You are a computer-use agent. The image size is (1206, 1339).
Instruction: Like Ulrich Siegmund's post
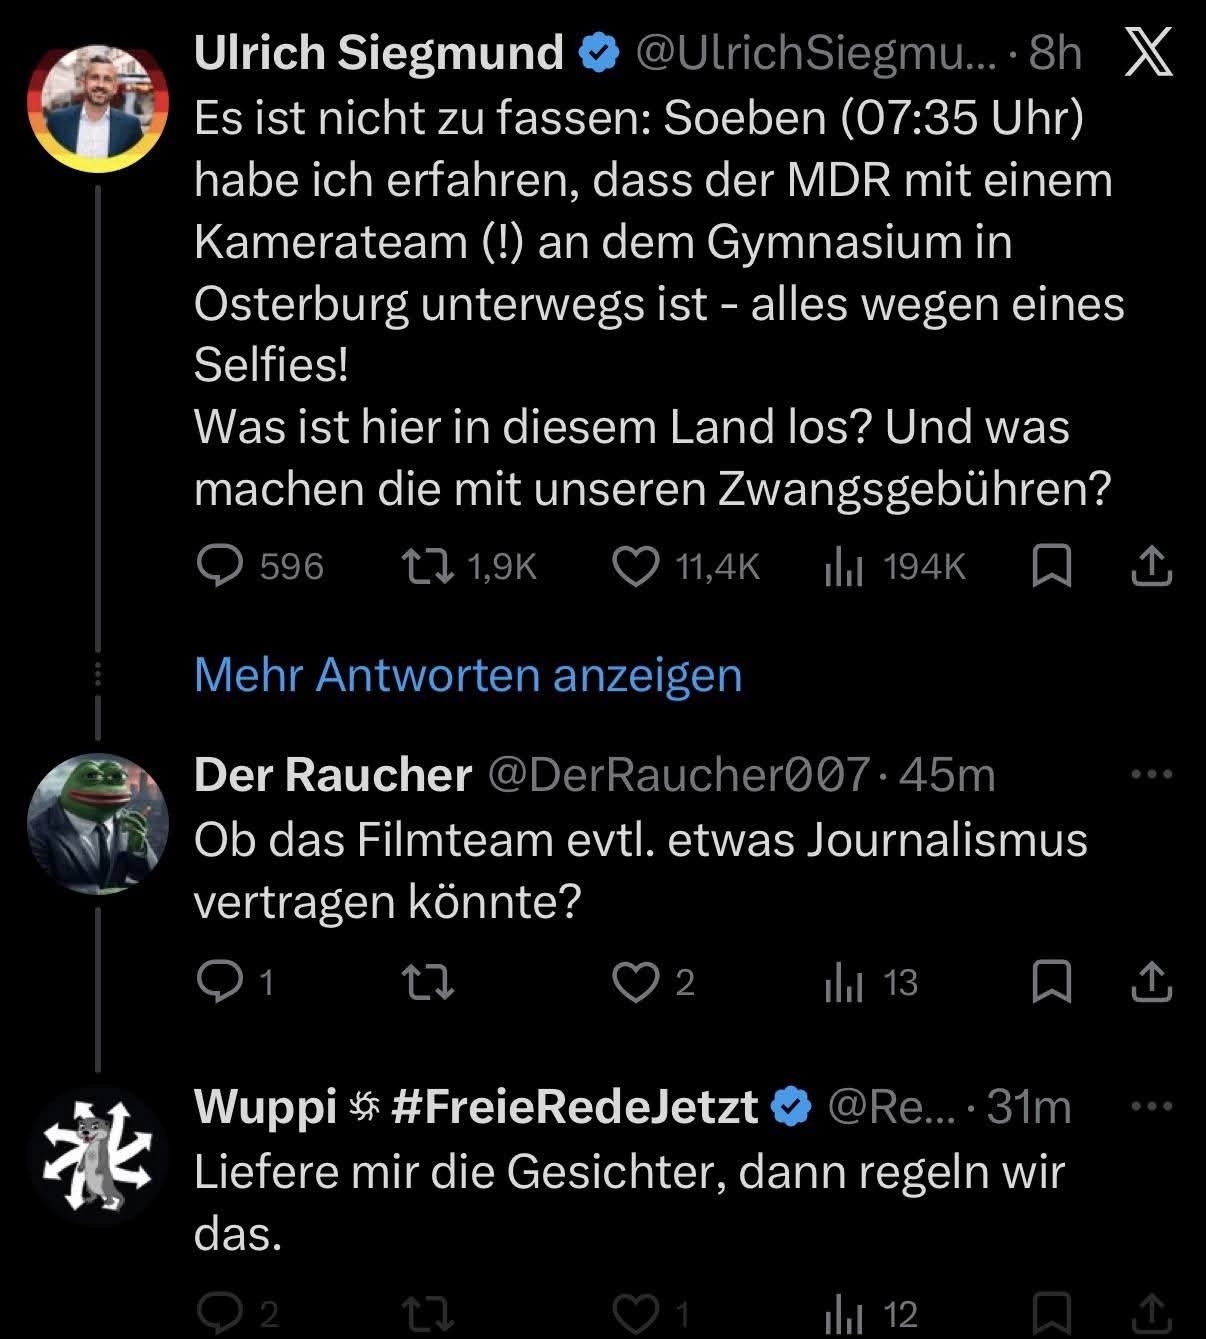(635, 567)
